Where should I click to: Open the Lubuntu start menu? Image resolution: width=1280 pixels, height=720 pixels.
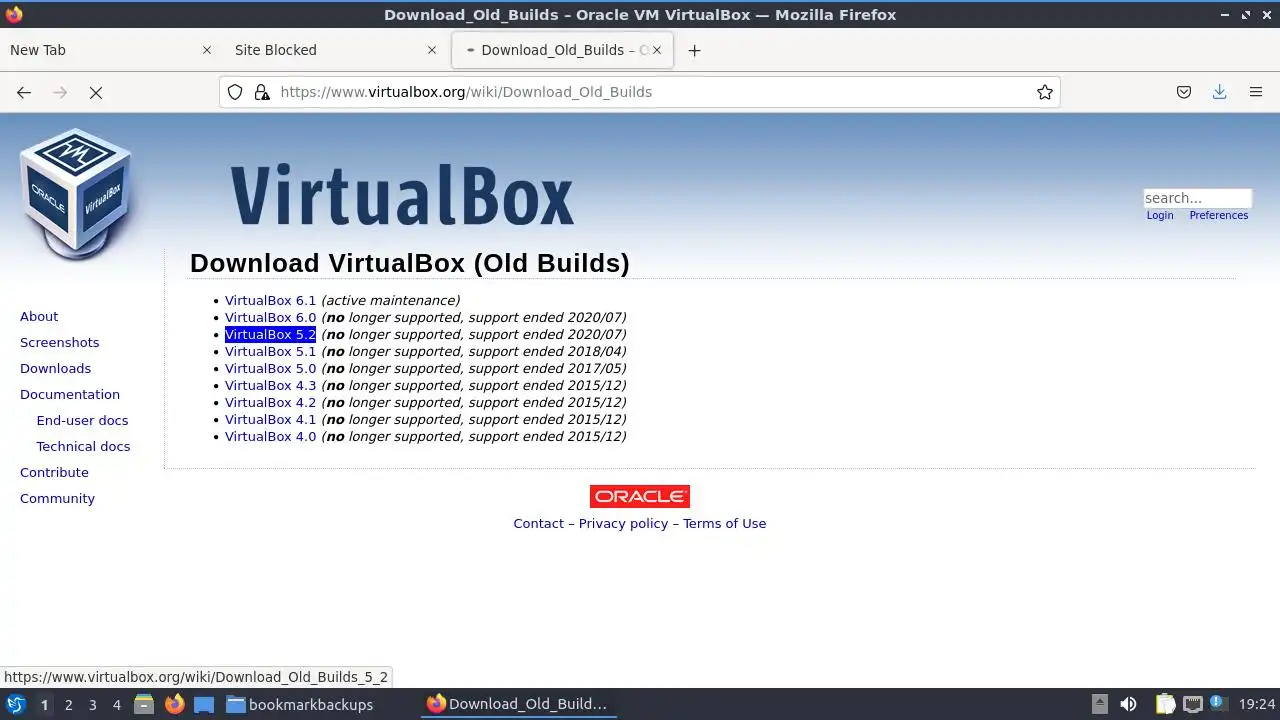(16, 704)
